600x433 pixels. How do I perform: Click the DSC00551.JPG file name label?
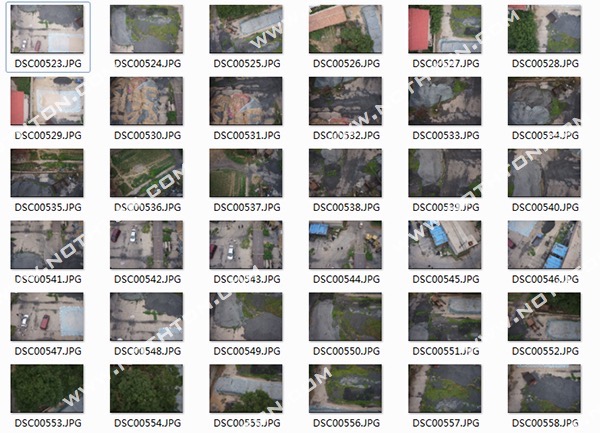(x=446, y=351)
